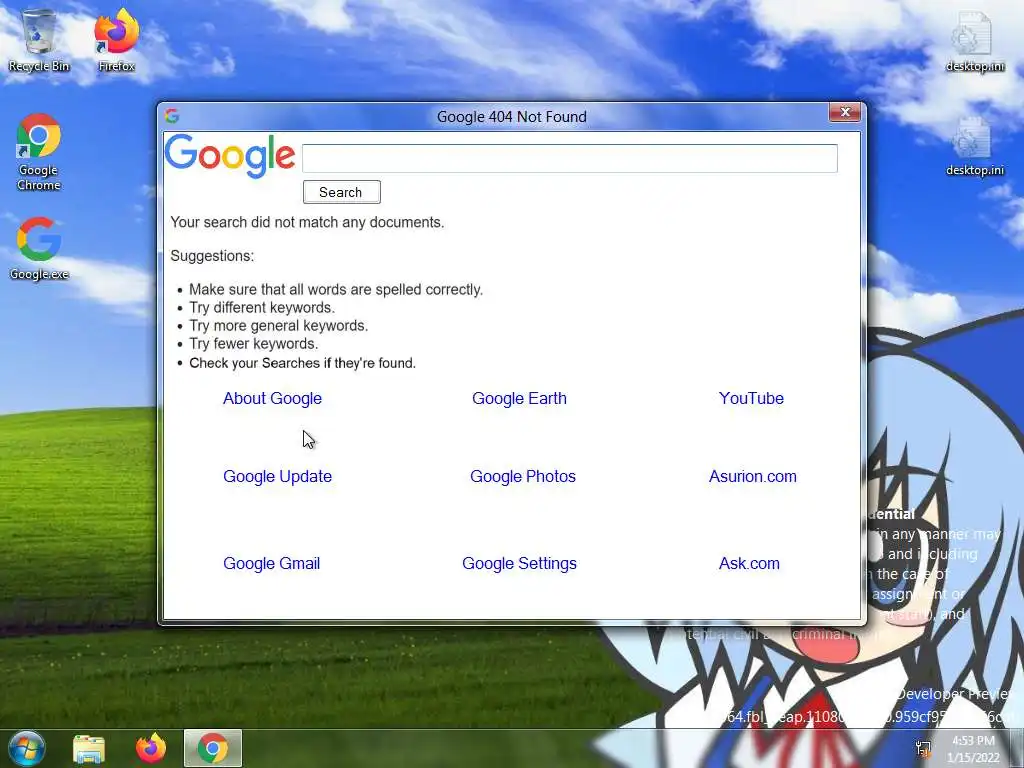Open the Ask.com link
This screenshot has width=1024, height=768.
pos(749,564)
